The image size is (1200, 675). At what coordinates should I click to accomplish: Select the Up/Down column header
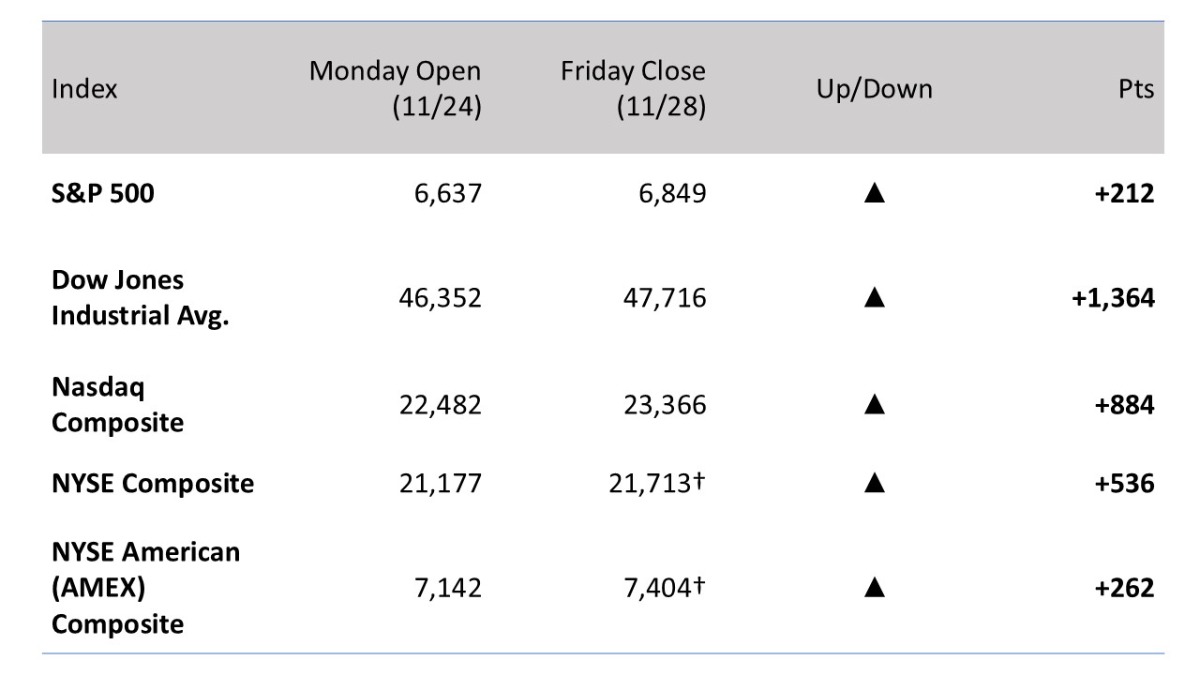874,89
